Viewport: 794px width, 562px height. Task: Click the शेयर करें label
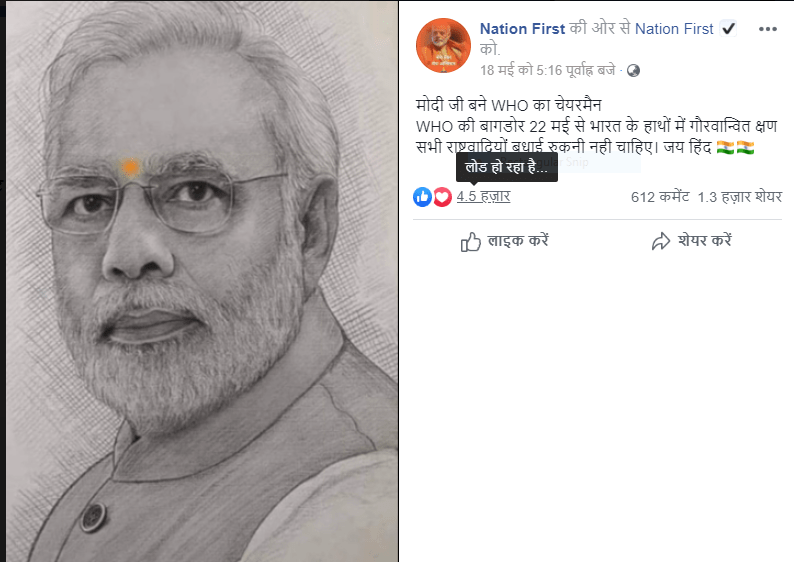tap(705, 240)
